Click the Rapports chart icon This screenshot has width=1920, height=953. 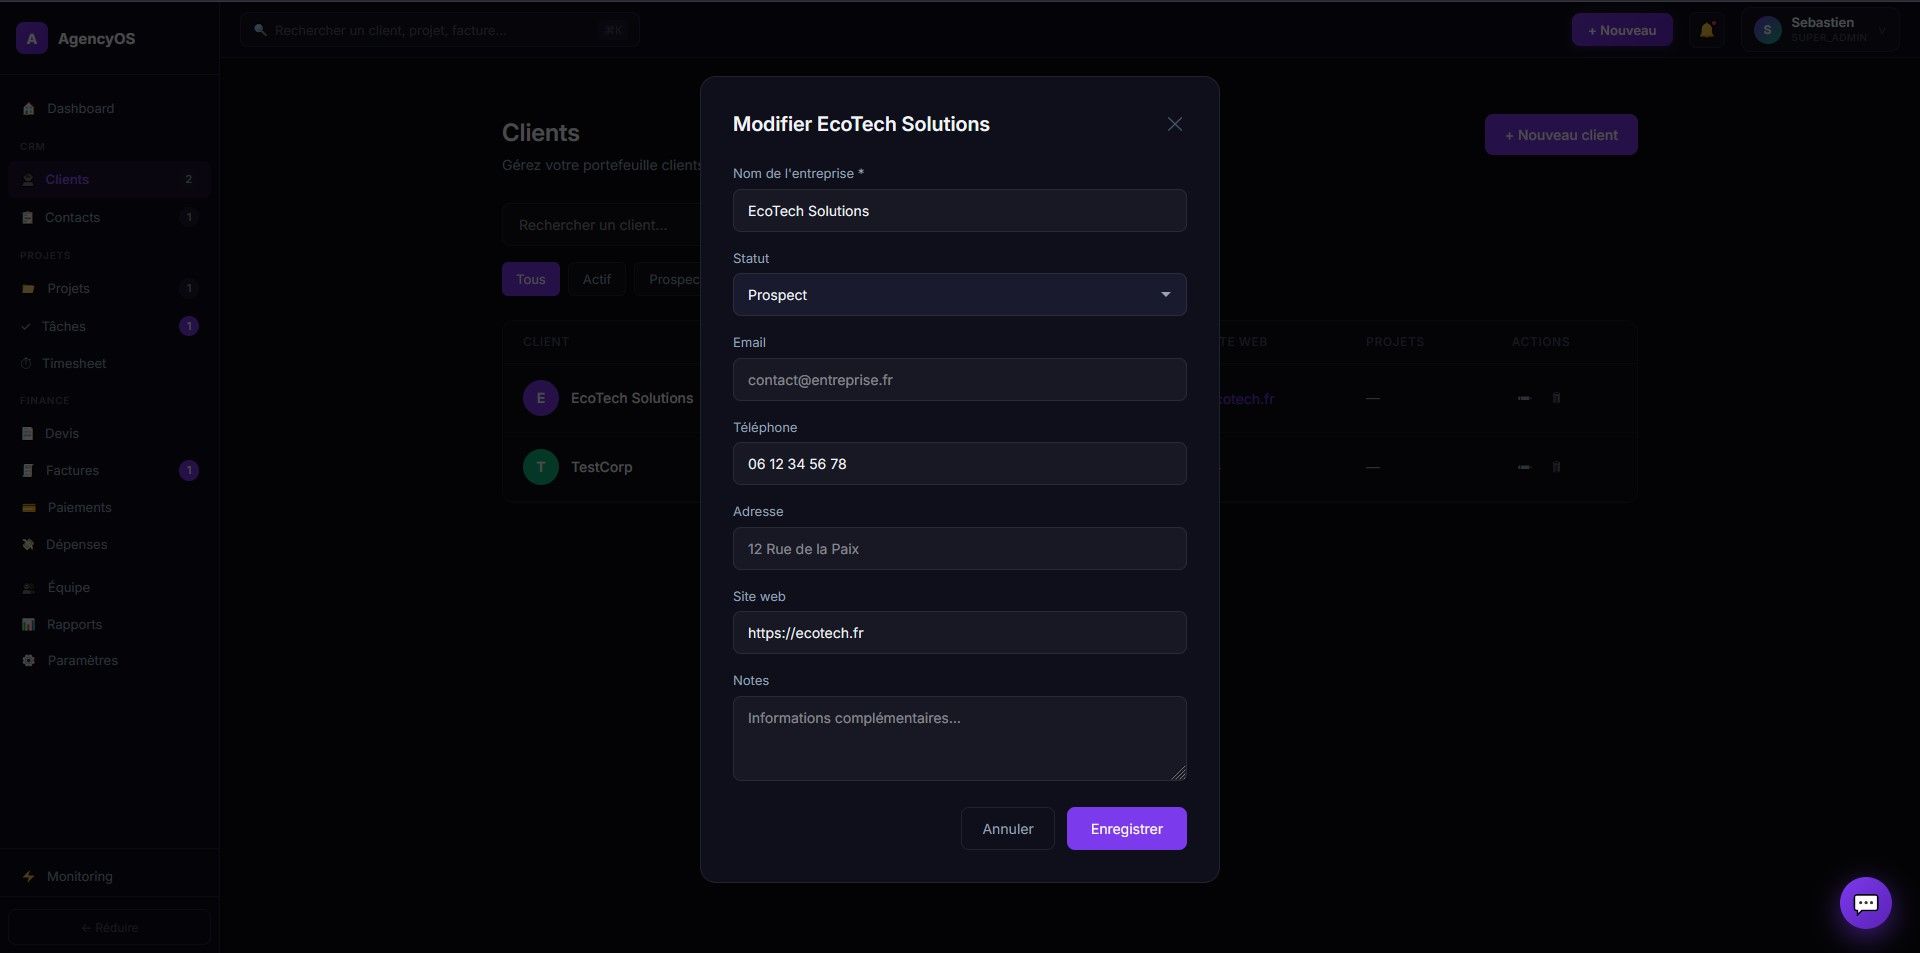click(28, 625)
